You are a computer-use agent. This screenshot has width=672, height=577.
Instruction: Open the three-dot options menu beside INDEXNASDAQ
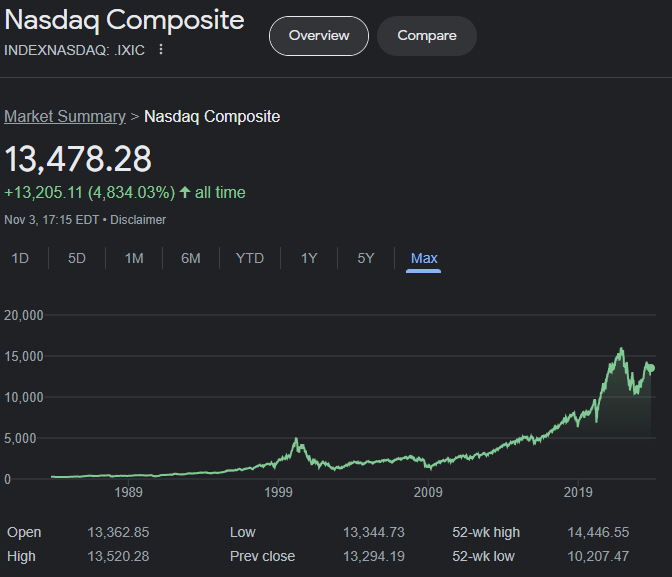pyautogui.click(x=161, y=49)
